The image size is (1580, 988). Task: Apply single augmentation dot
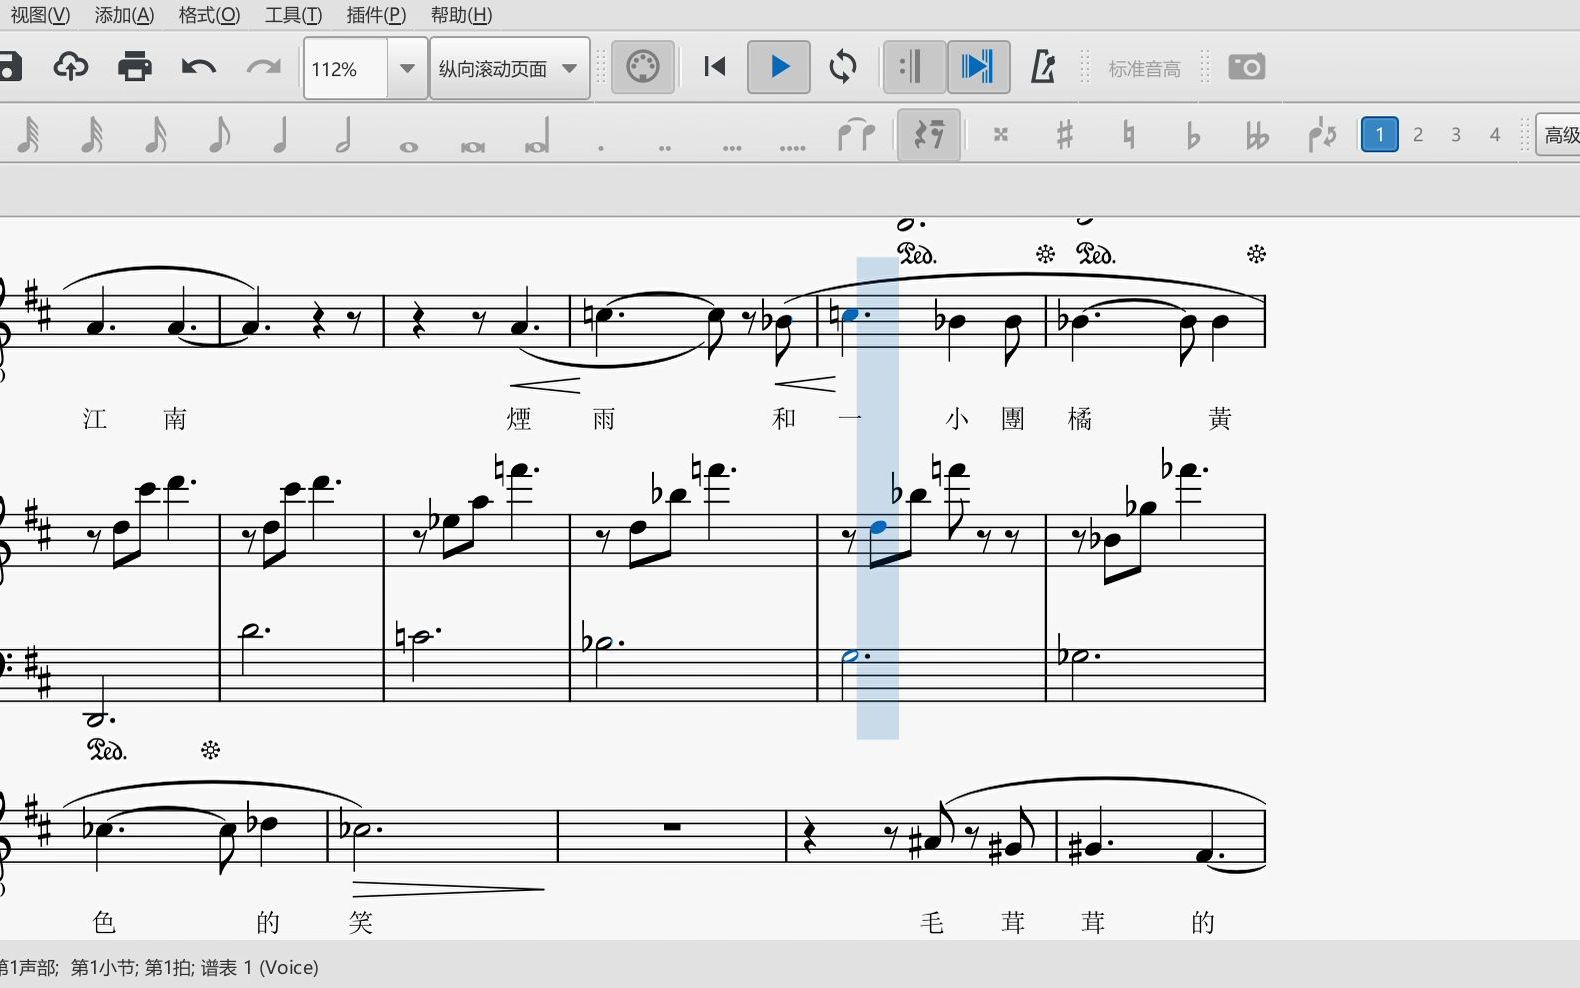(x=601, y=147)
